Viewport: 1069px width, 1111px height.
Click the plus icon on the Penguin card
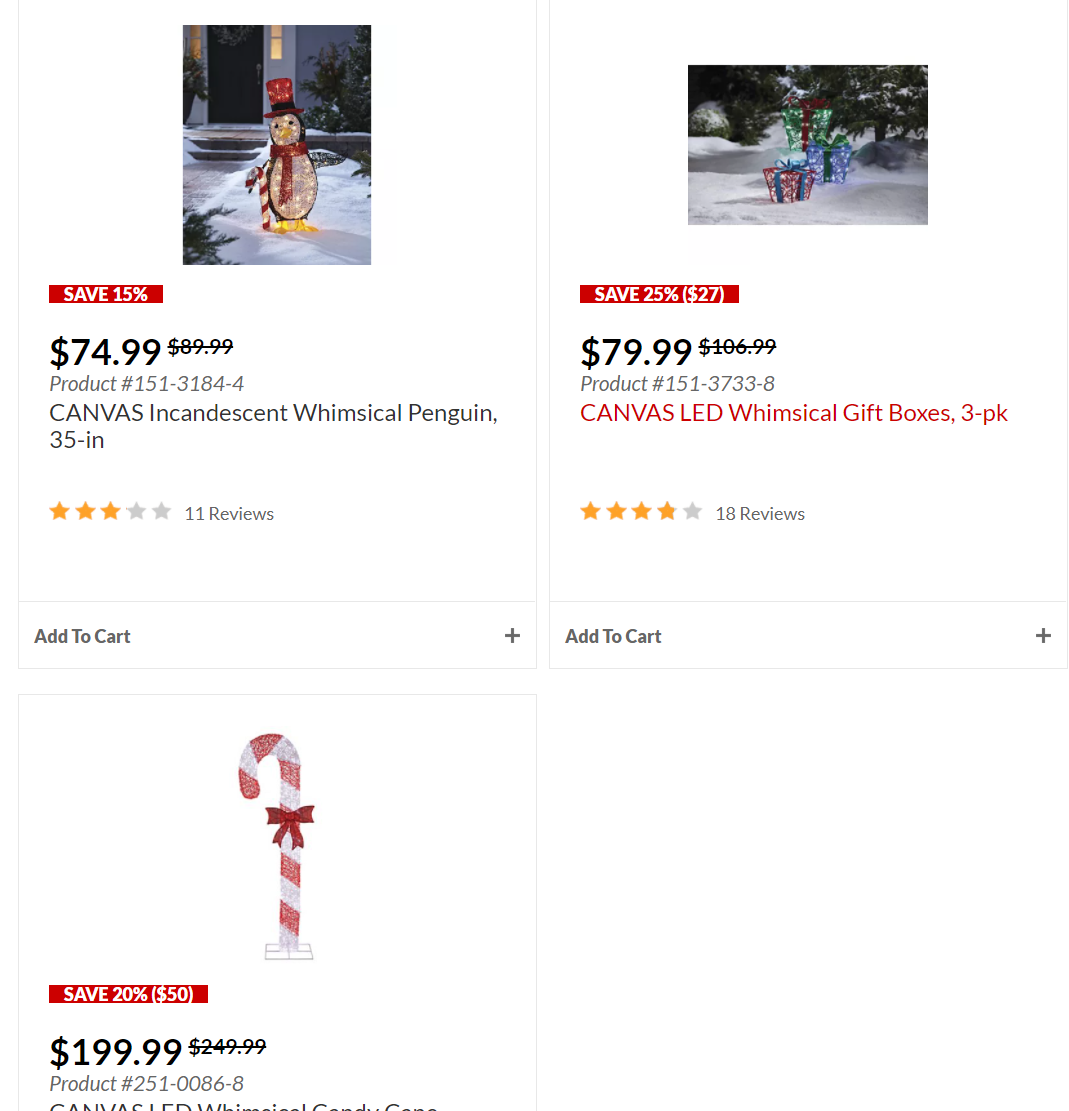tap(512, 636)
